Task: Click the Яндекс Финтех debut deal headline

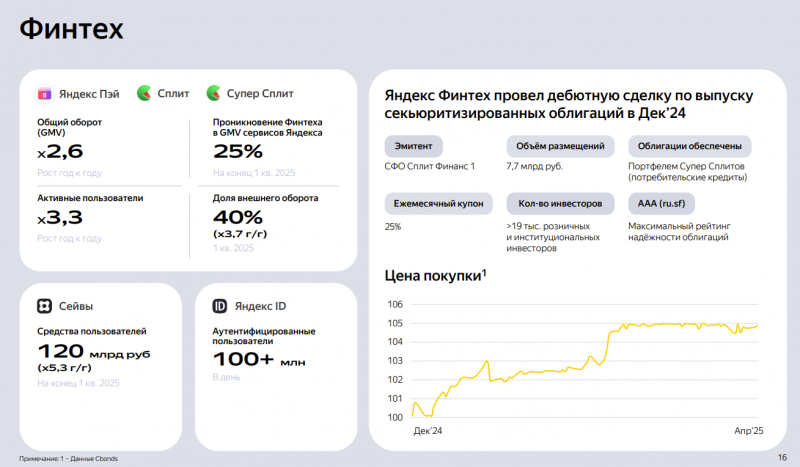Action: tap(568, 104)
